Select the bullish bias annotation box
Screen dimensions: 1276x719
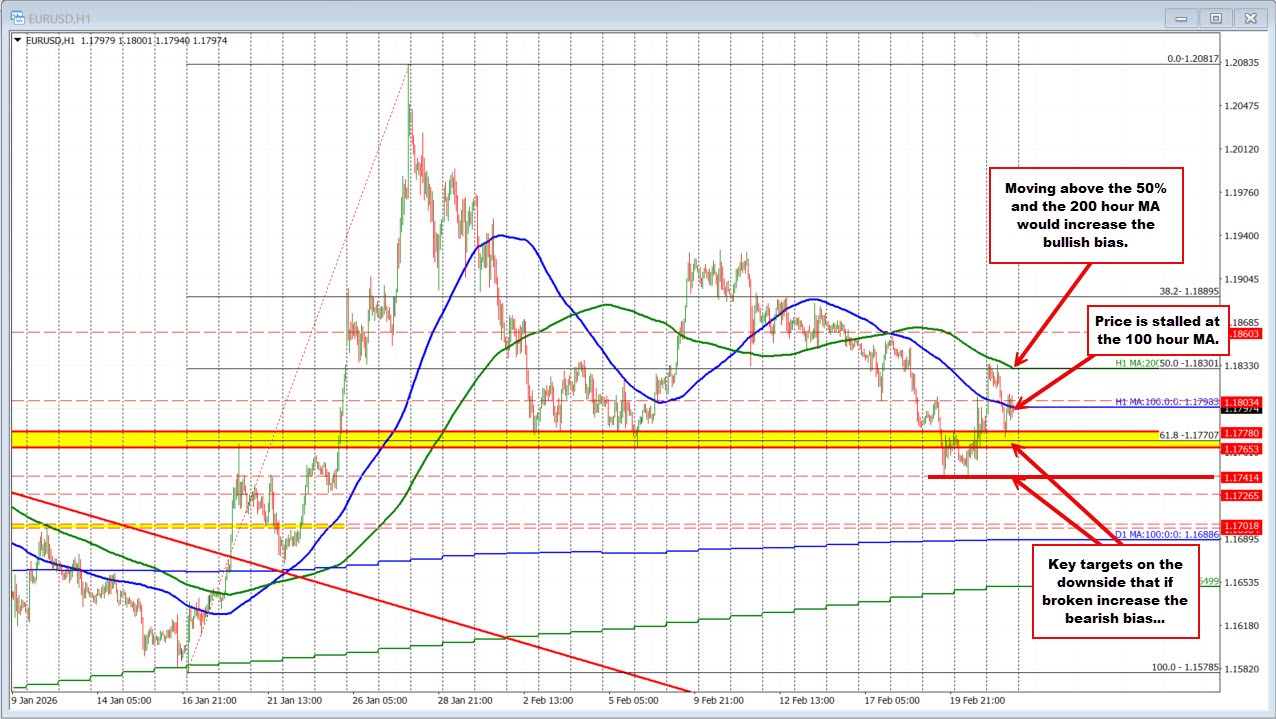pyautogui.click(x=1086, y=215)
